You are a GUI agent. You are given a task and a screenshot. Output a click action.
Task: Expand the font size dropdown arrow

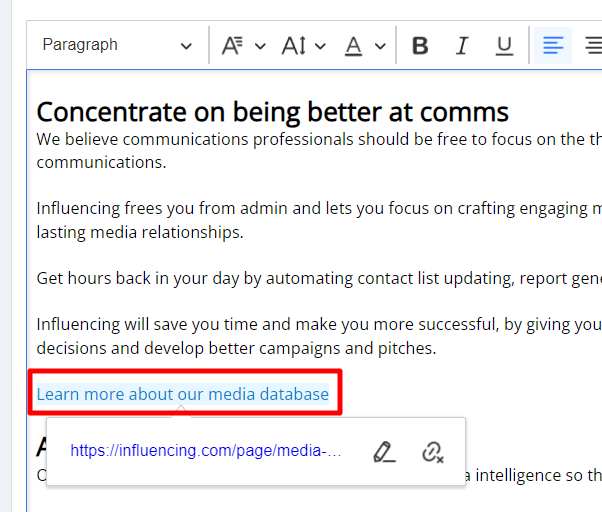tap(320, 46)
